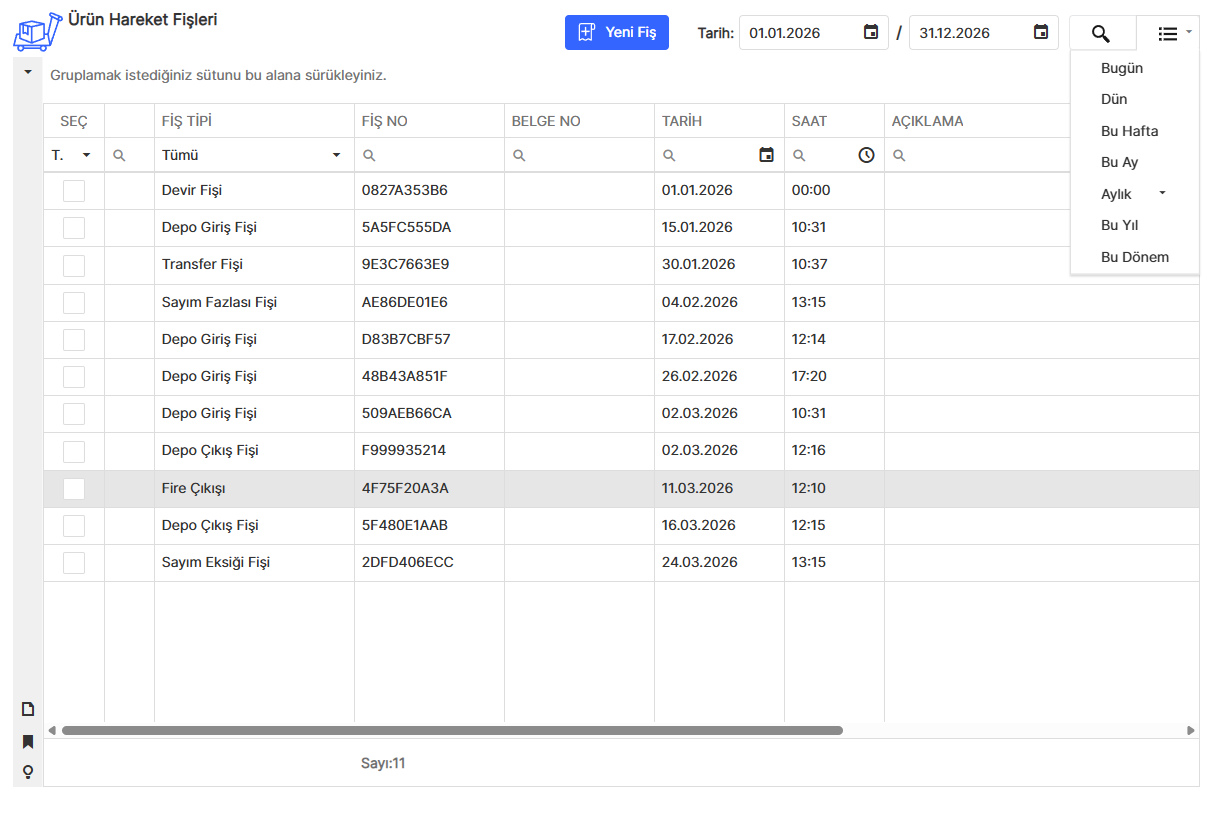Click the lightbulb icon in left sidebar

tap(28, 772)
